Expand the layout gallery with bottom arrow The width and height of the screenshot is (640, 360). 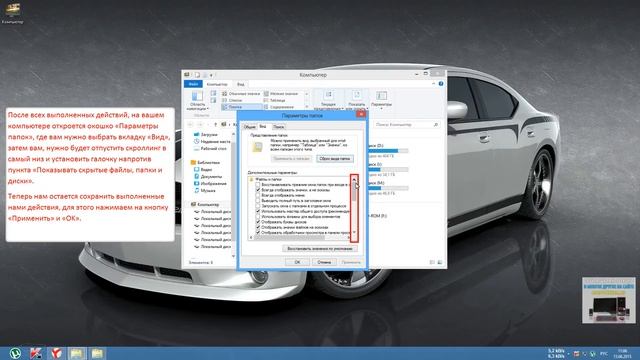pyautogui.click(x=307, y=107)
